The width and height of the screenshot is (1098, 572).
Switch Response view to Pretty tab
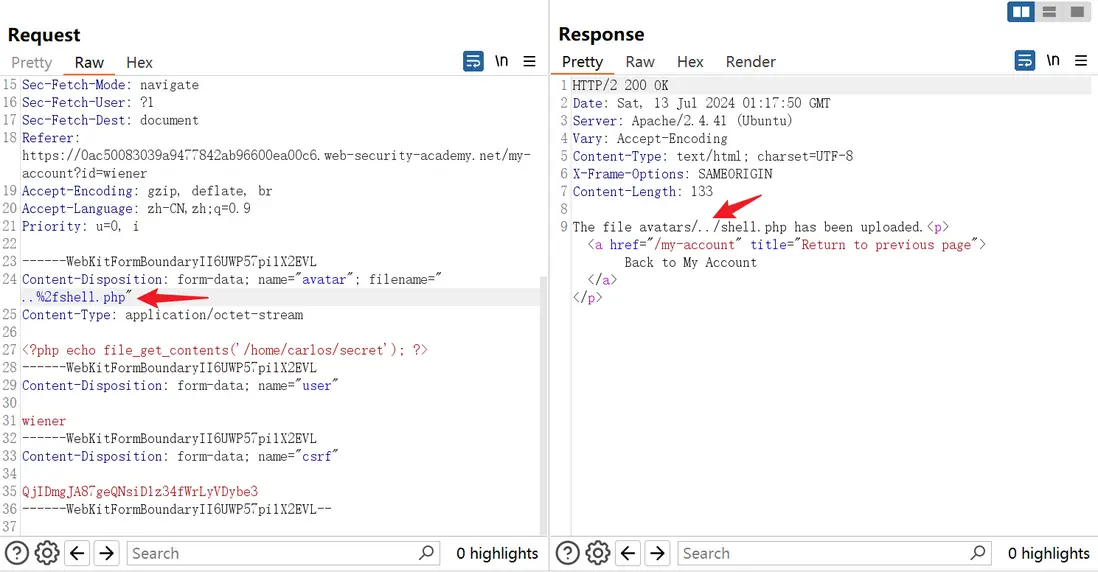582,62
